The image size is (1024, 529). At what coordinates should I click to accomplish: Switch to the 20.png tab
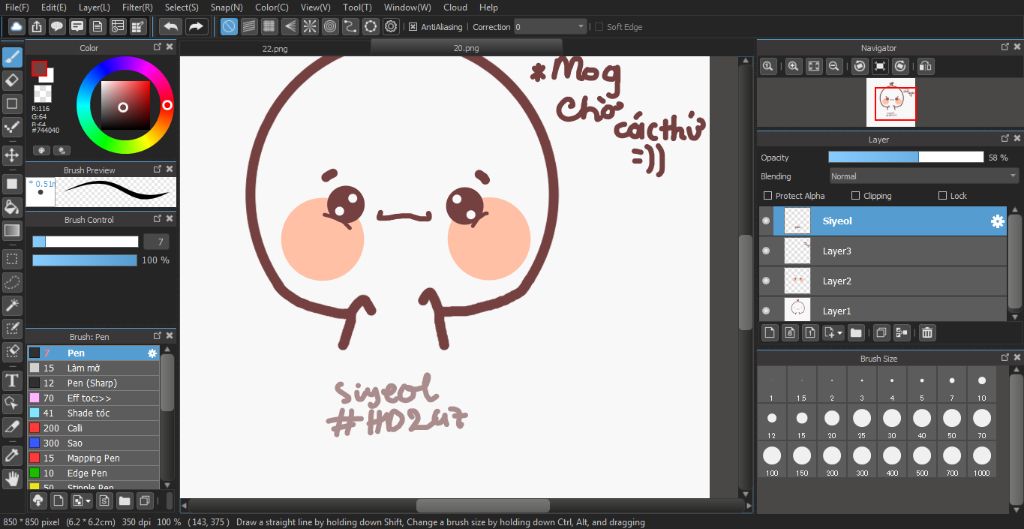[466, 48]
